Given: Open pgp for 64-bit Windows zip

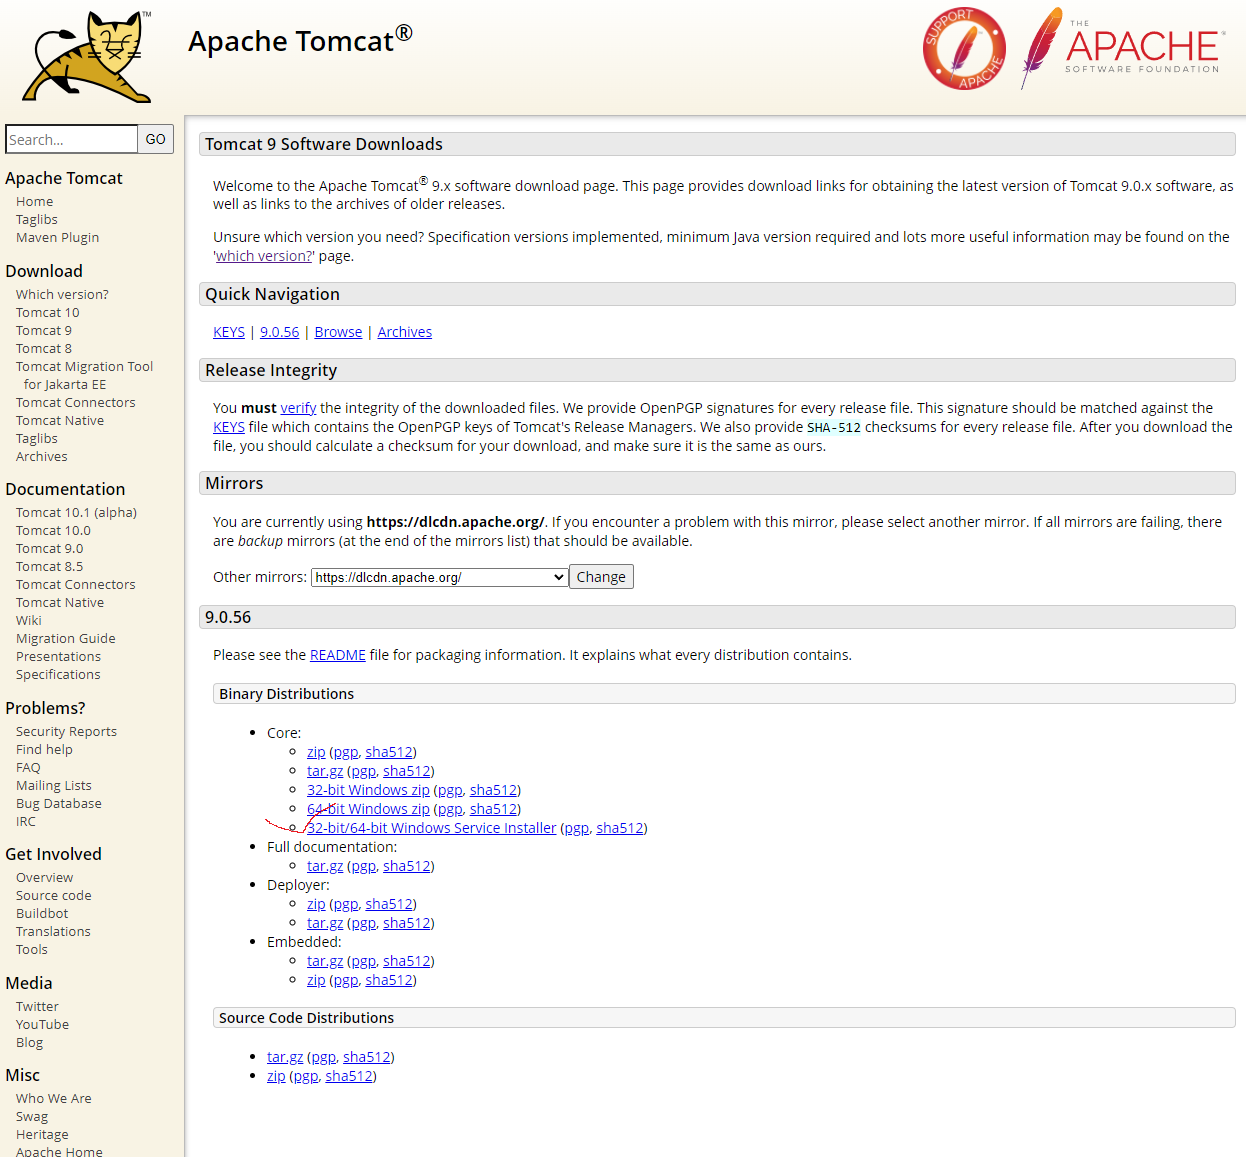Looking at the screenshot, I should (451, 809).
